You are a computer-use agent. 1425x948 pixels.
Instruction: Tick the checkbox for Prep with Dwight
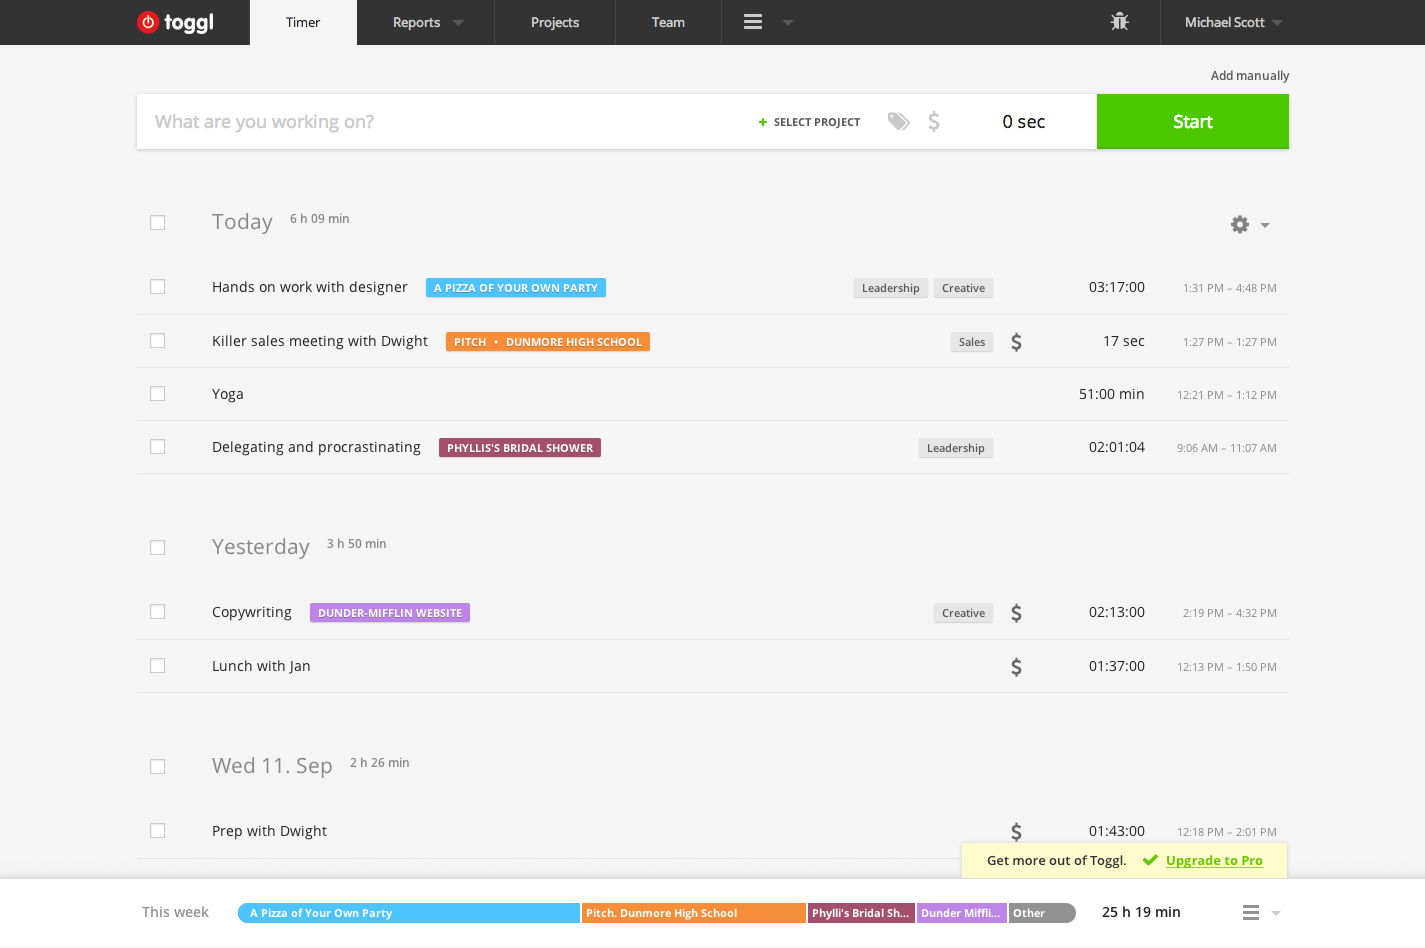pyautogui.click(x=157, y=831)
